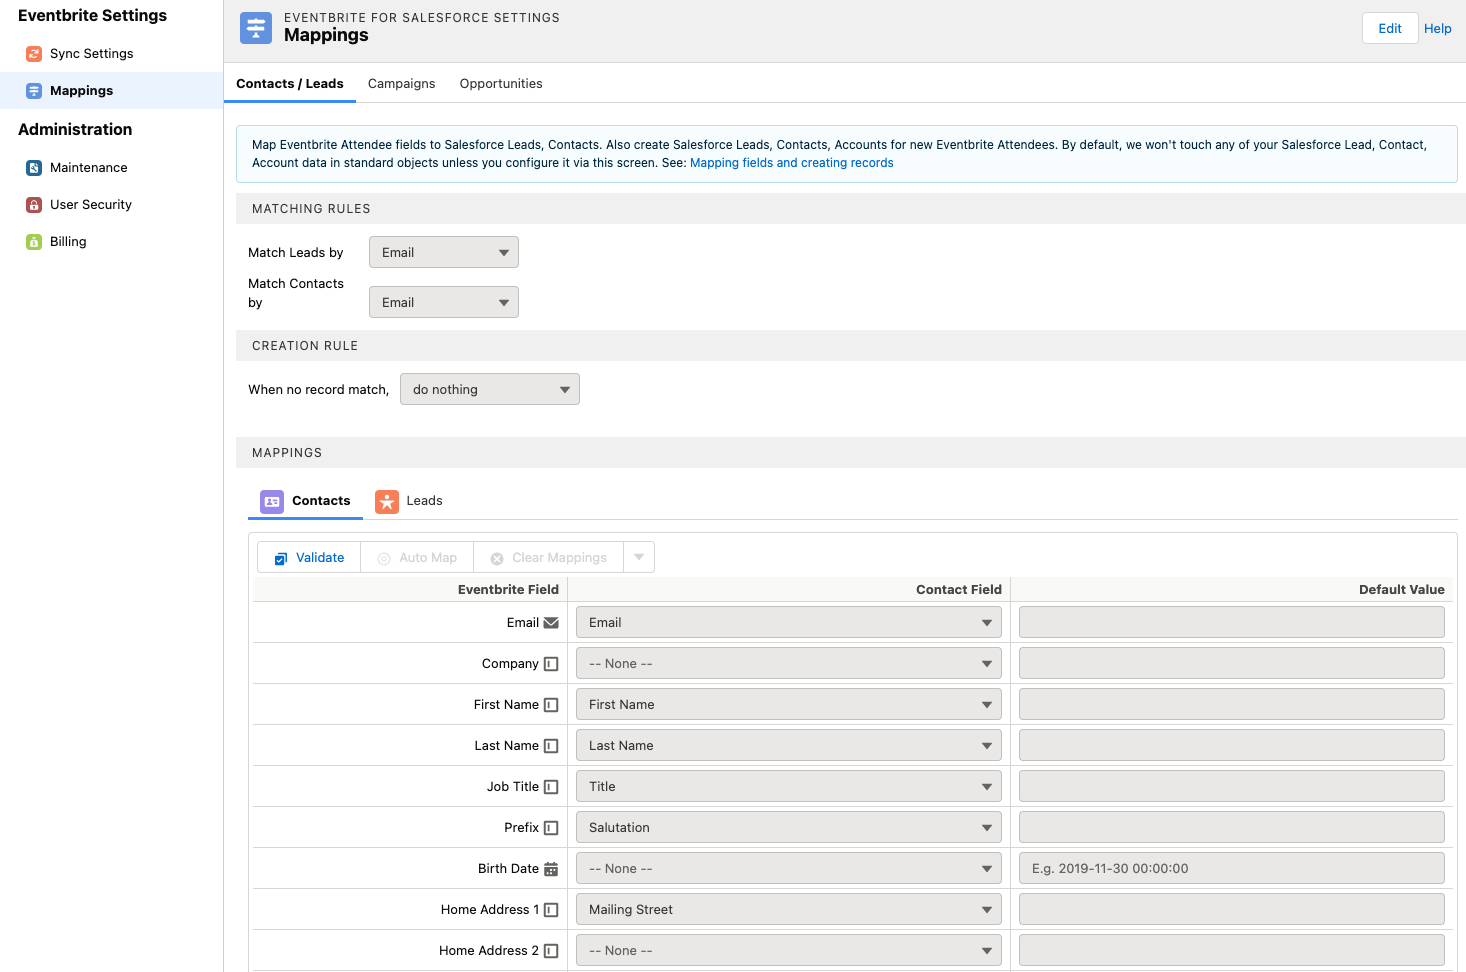This screenshot has height=972, width=1466.
Task: Open Contact Field dropdown for Email row
Action: coord(789,622)
